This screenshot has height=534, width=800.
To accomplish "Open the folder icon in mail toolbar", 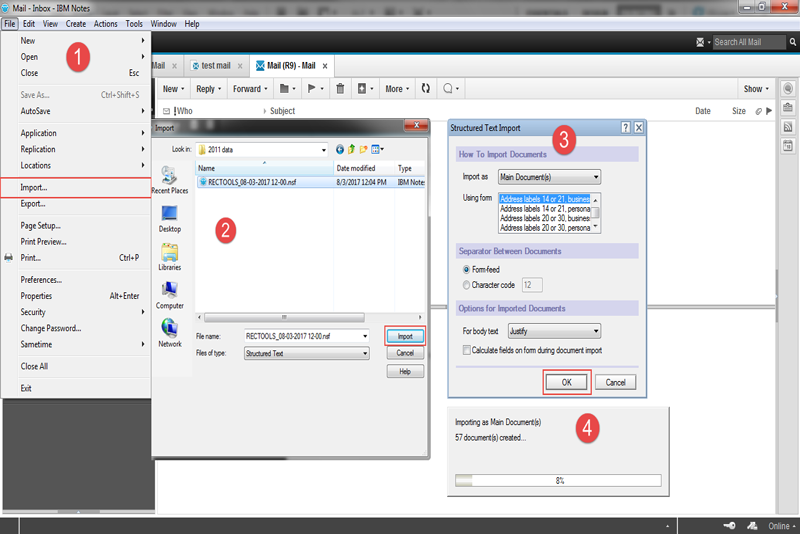I will pos(284,89).
